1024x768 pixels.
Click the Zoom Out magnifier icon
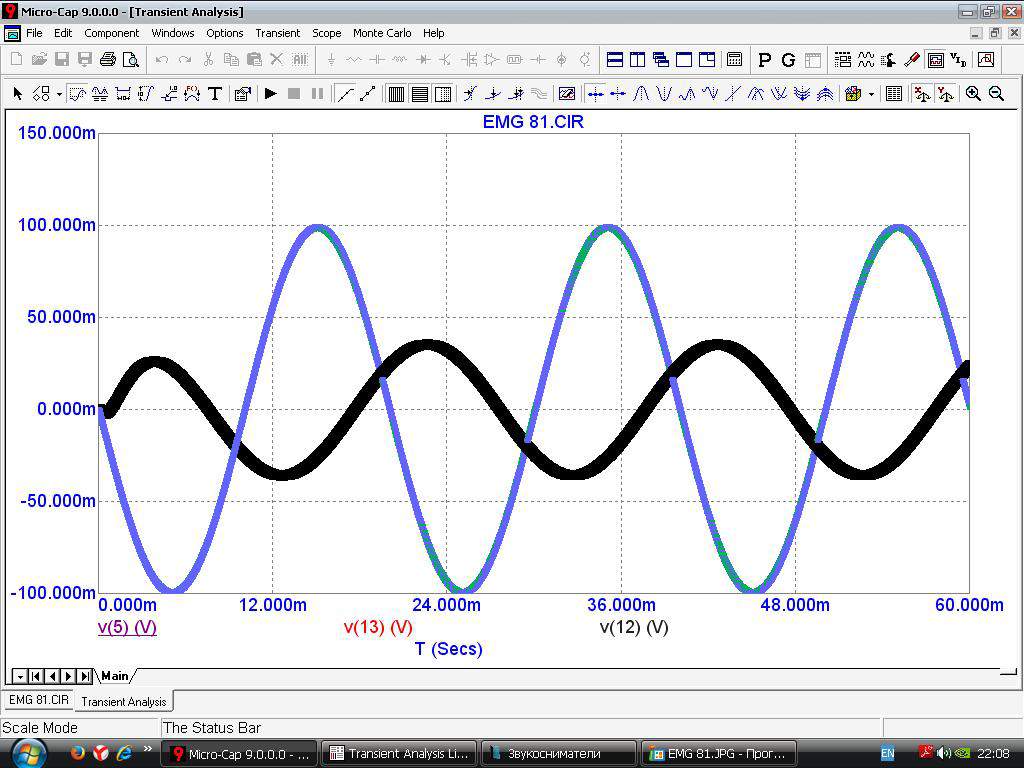996,94
